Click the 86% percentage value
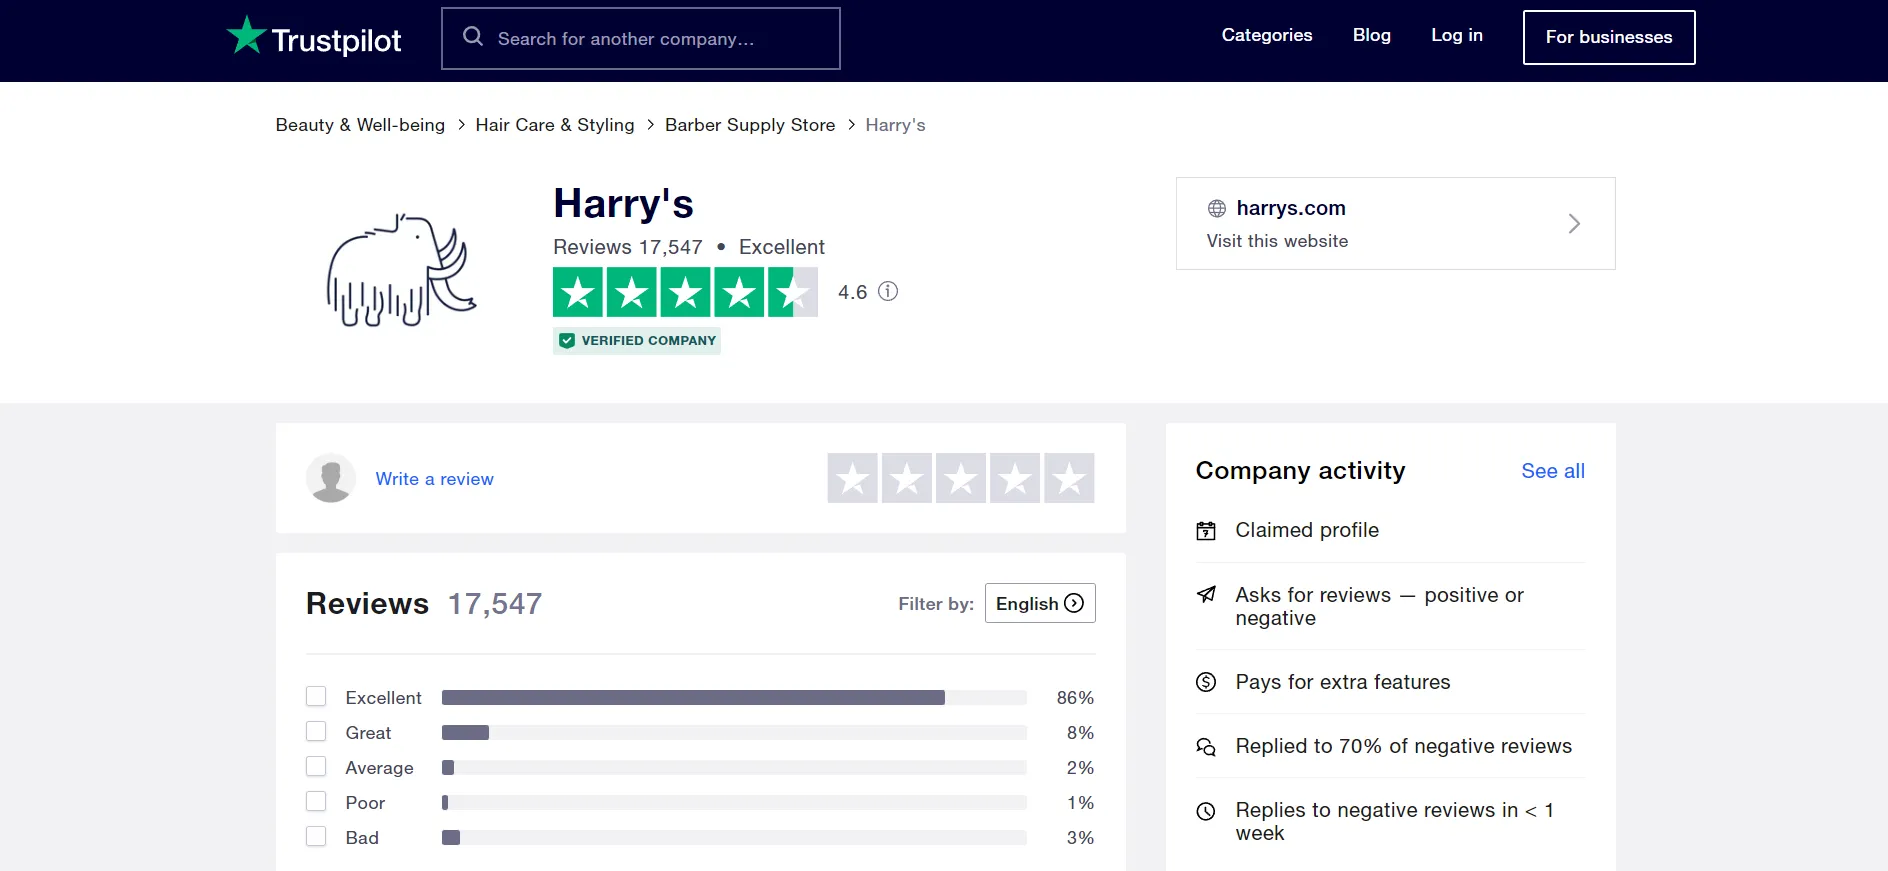1888x871 pixels. (1075, 697)
